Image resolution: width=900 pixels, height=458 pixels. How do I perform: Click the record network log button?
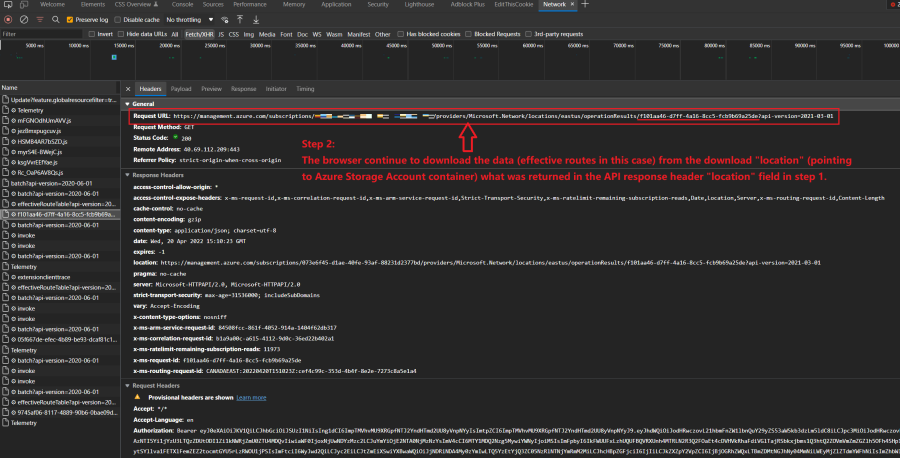pos(7,19)
